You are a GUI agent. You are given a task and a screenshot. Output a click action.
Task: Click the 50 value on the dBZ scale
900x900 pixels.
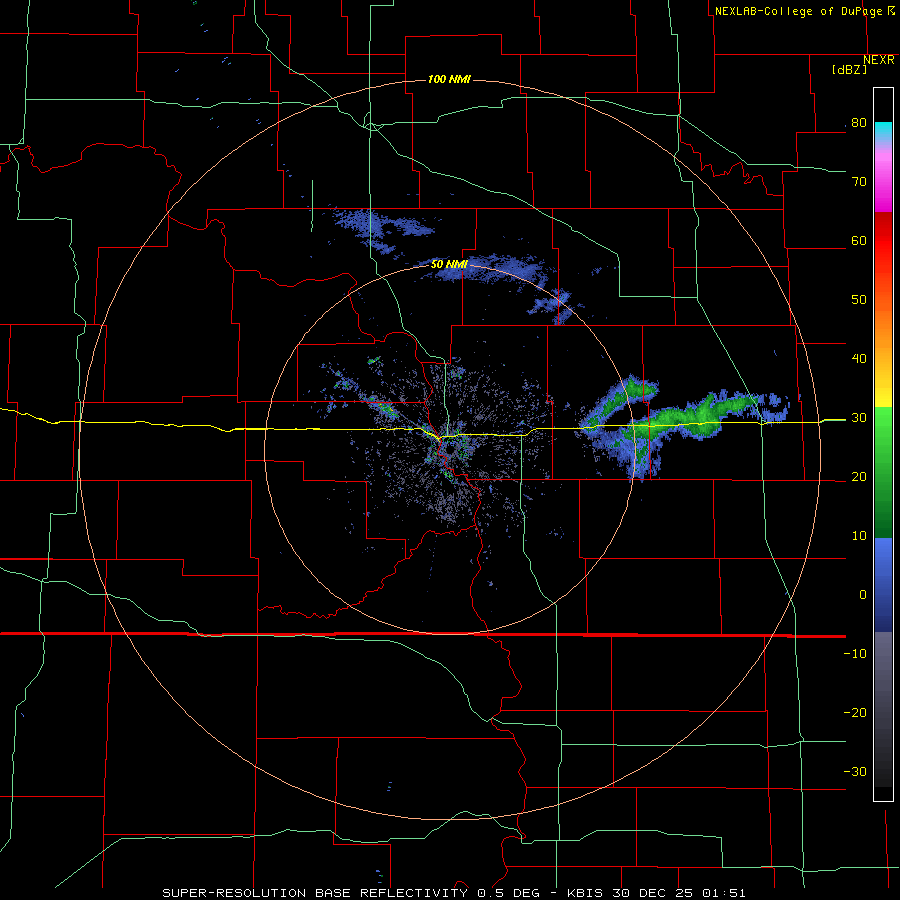click(x=859, y=300)
